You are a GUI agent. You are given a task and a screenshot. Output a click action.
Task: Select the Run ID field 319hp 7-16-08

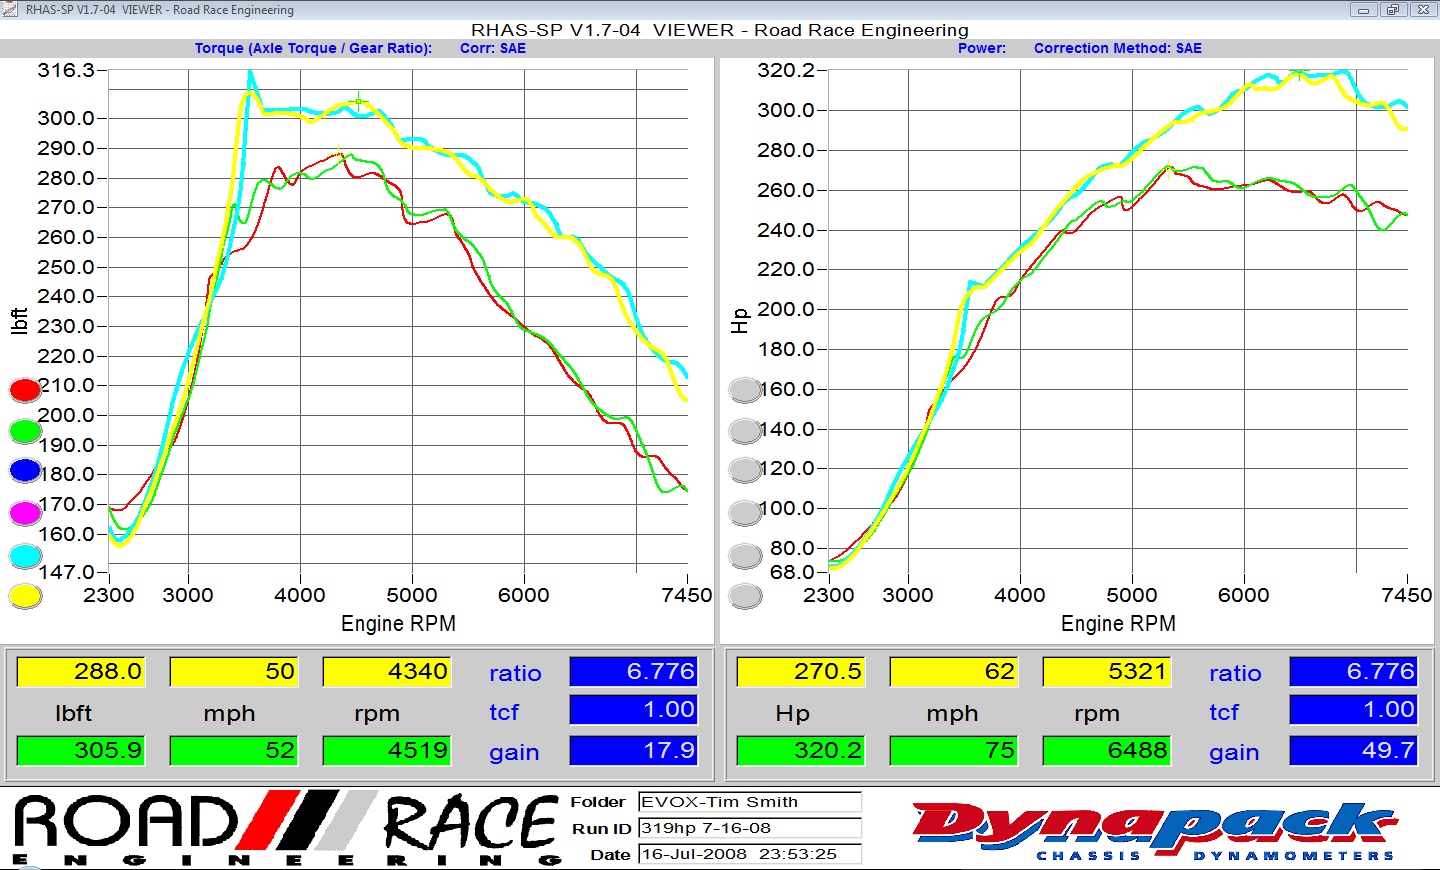[749, 828]
